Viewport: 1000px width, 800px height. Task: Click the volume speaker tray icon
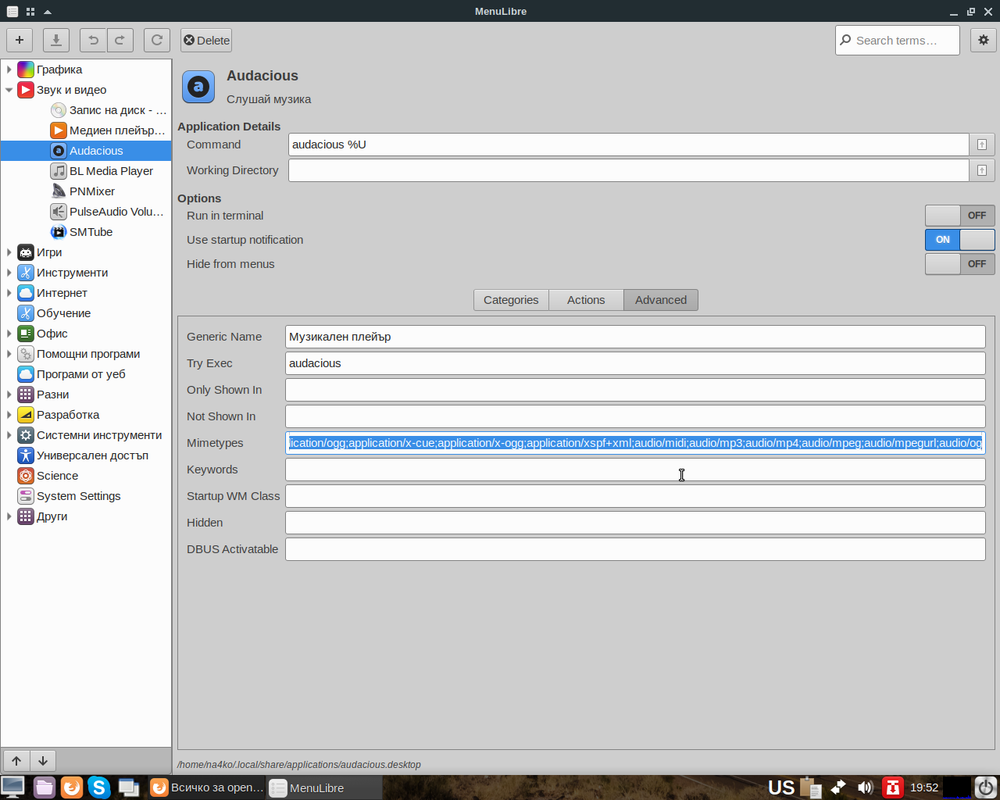click(865, 788)
